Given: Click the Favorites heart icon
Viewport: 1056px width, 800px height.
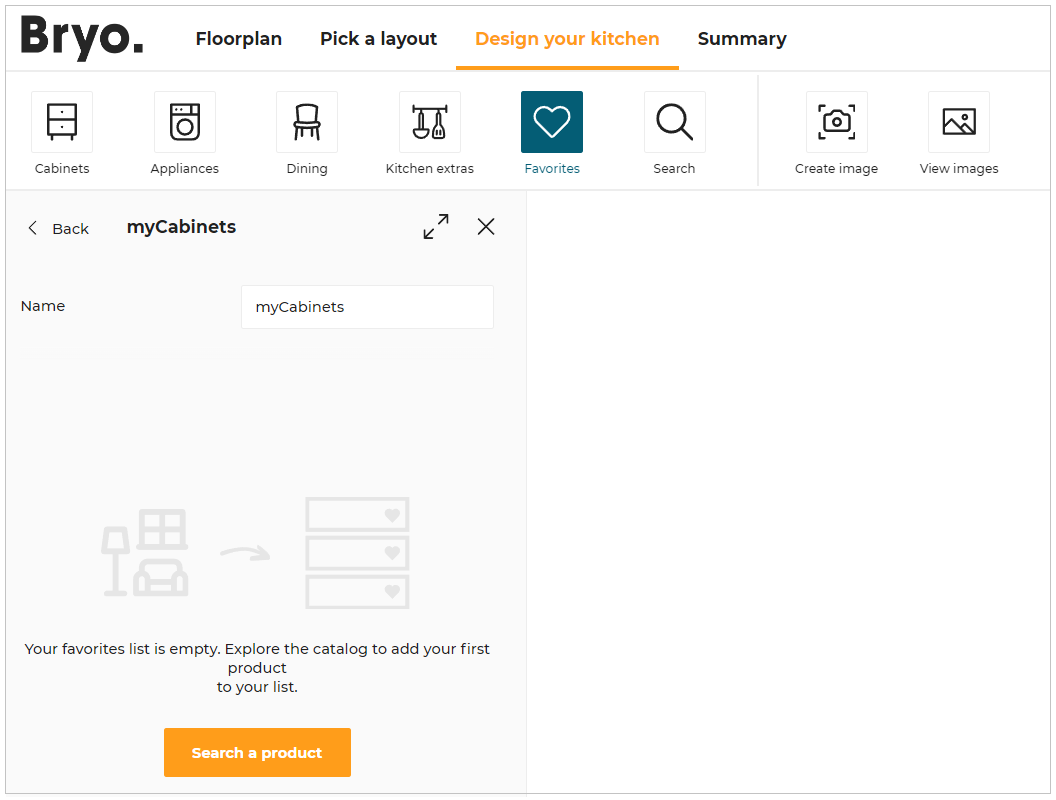Looking at the screenshot, I should 552,123.
